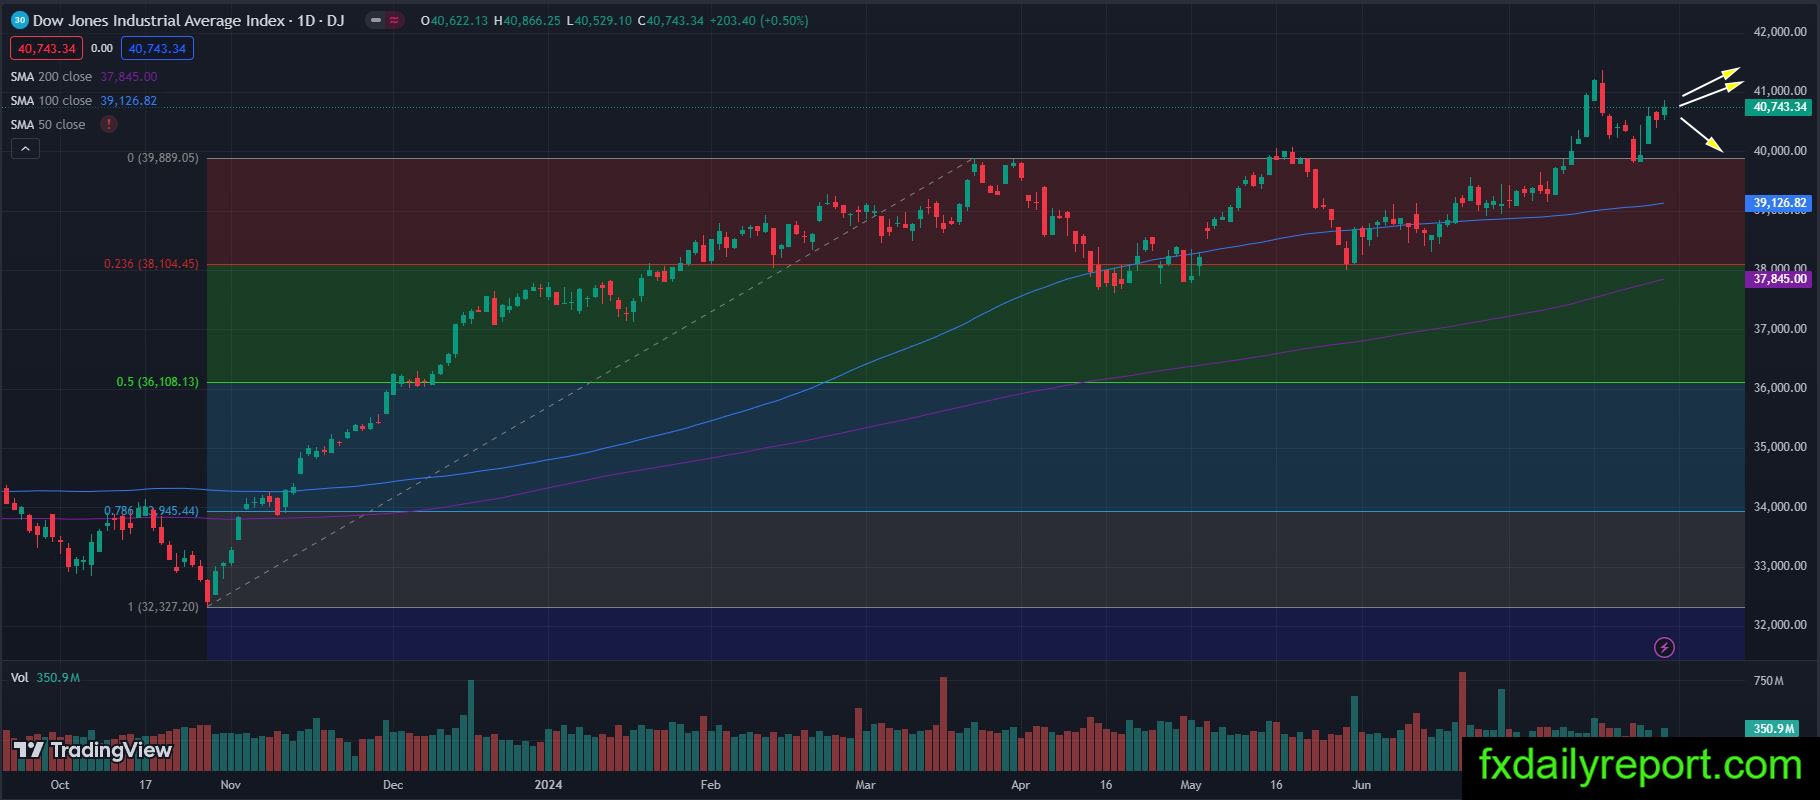This screenshot has height=800, width=1820.
Task: Click the green current price tag on price axis
Action: pyautogui.click(x=1781, y=107)
